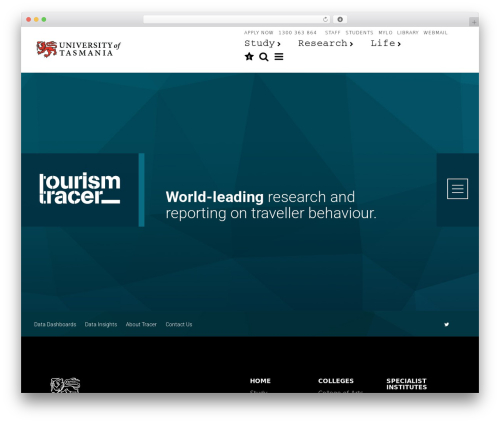Click the footer lion crest logo
This screenshot has height=423, width=500.
pos(65,385)
